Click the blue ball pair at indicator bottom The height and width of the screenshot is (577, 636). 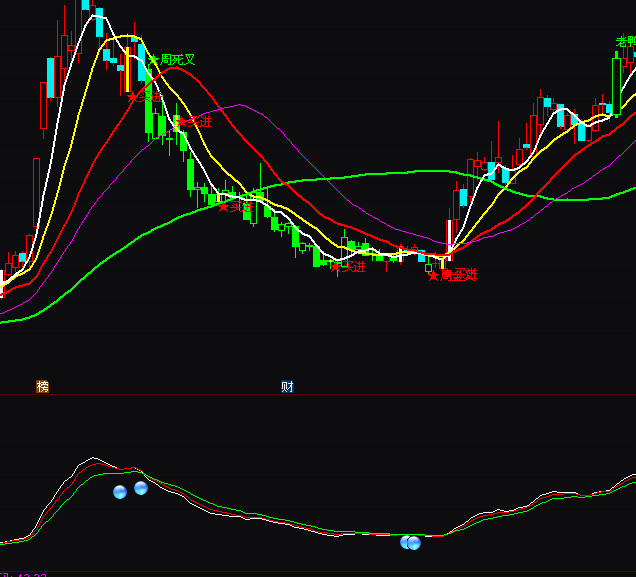(x=411, y=543)
